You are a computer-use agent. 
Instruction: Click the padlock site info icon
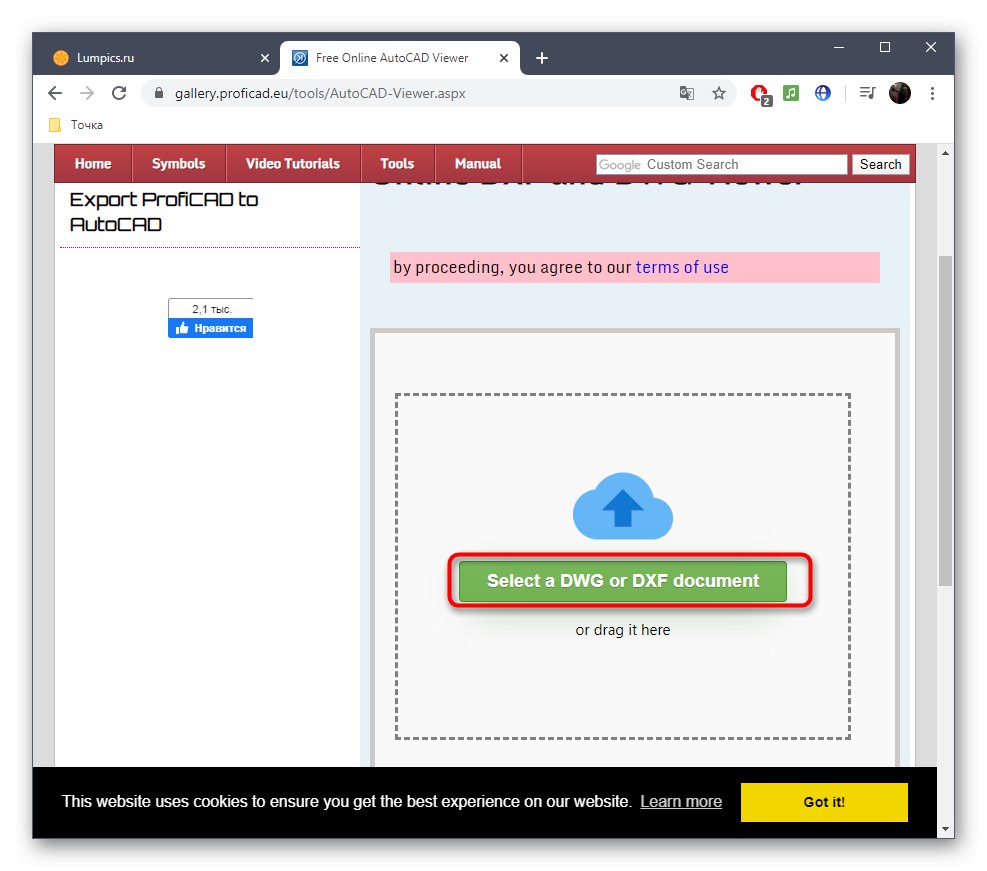(159, 93)
